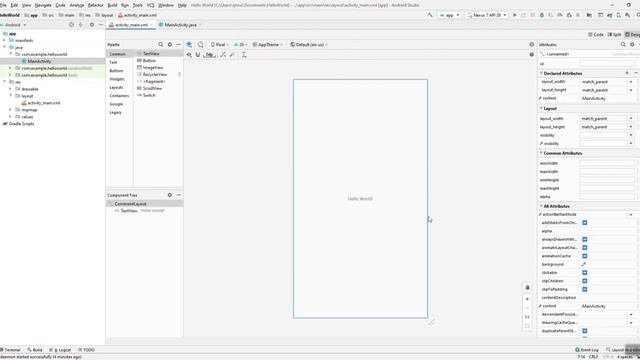Pick background resource with the picker icon
Image resolution: width=640 pixels, height=360 pixels.
pyautogui.click(x=584, y=264)
